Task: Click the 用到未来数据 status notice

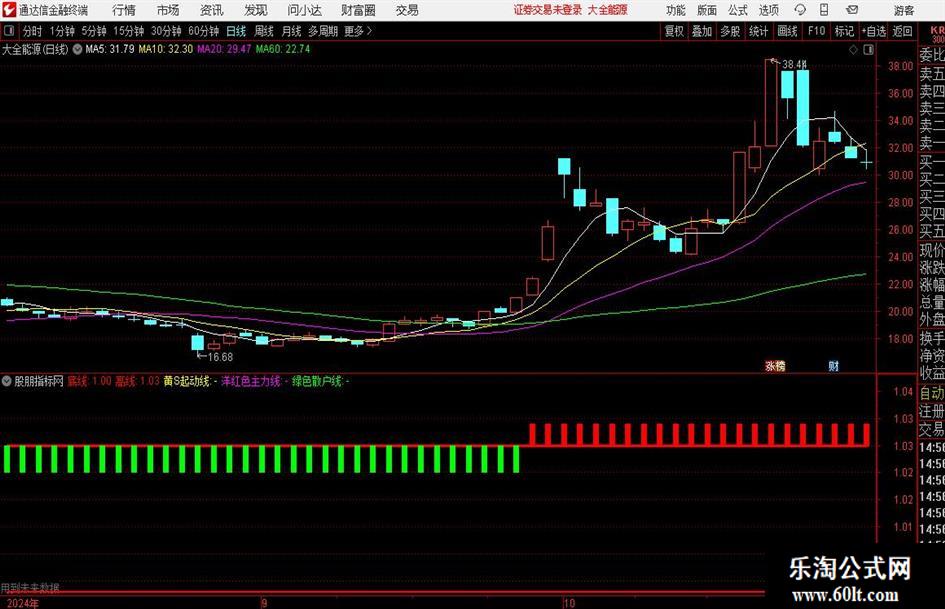Action: [x=30, y=587]
